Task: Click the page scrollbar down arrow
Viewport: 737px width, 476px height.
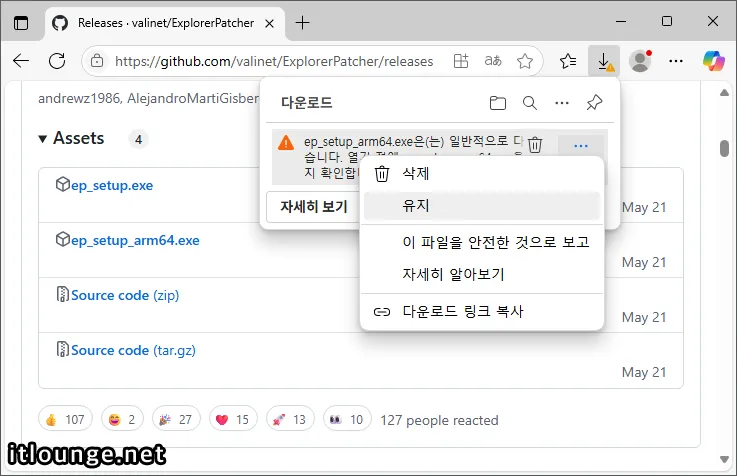Action: coord(724,459)
